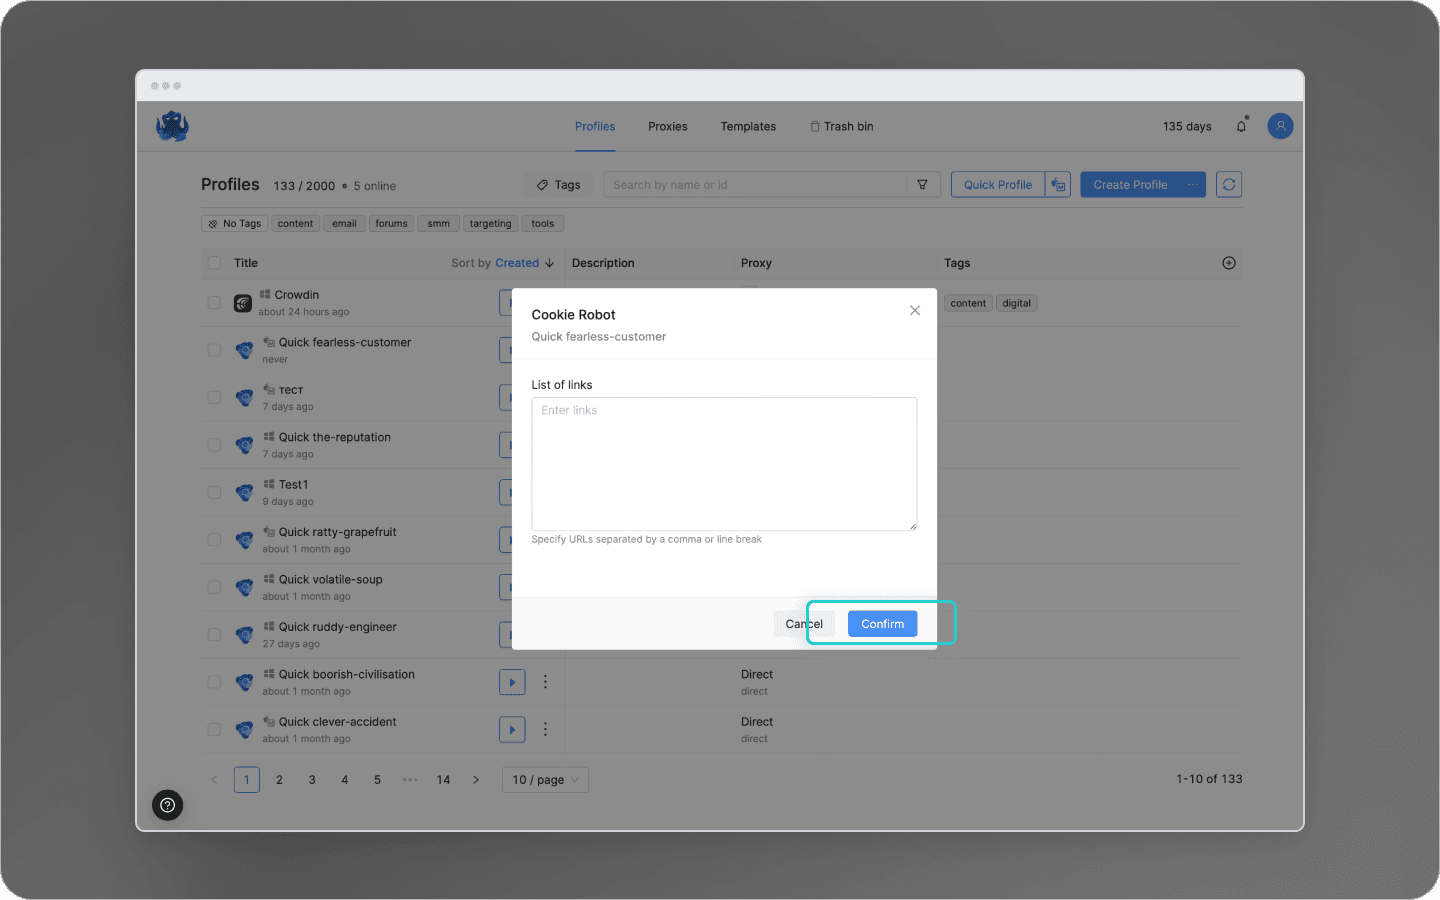
Task: Start the Quick clever-accident profile
Action: point(512,729)
